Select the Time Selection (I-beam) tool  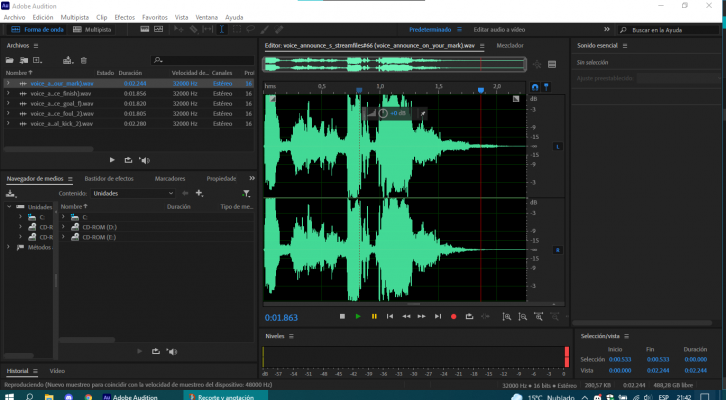[222, 30]
